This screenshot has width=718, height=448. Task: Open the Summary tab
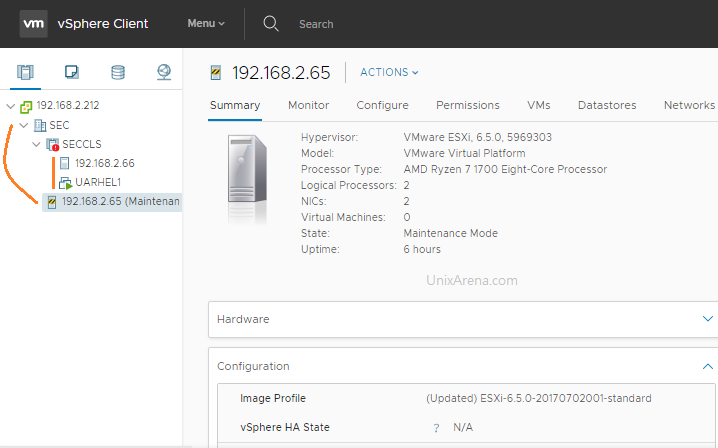pyautogui.click(x=235, y=105)
